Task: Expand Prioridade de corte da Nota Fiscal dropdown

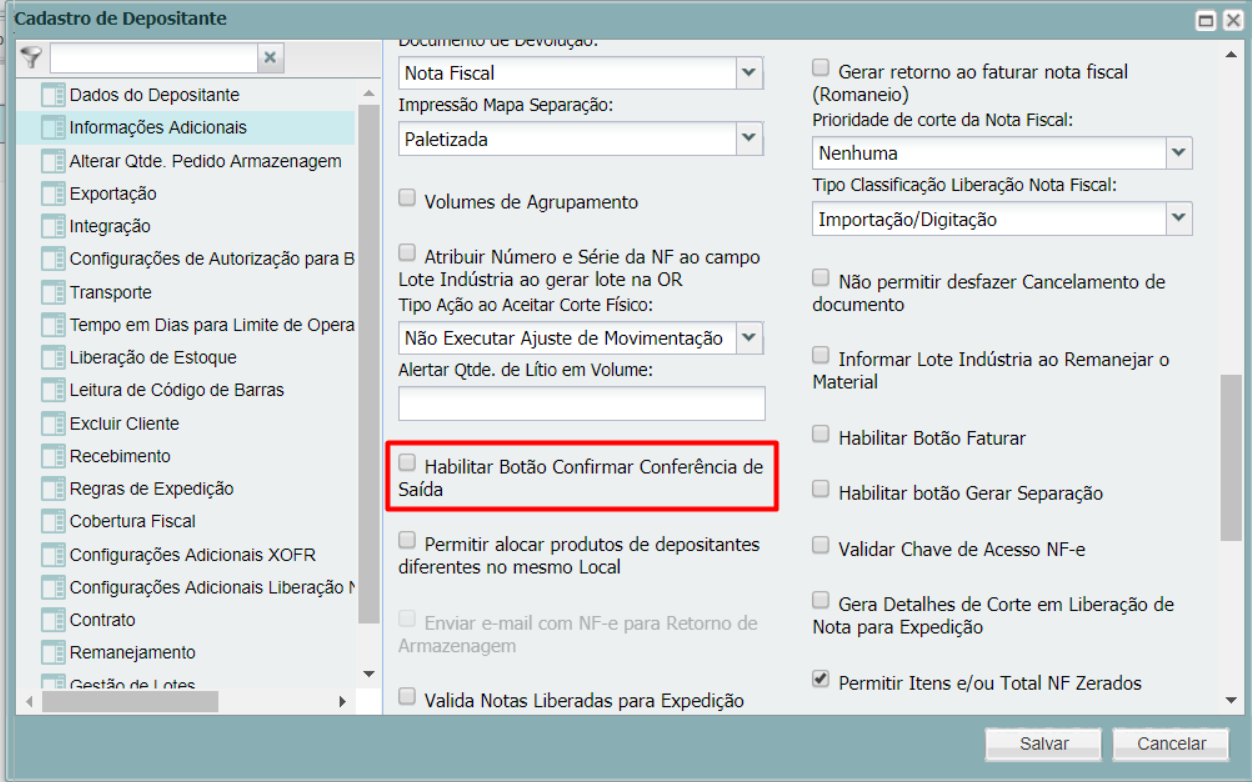Action: (x=1179, y=153)
